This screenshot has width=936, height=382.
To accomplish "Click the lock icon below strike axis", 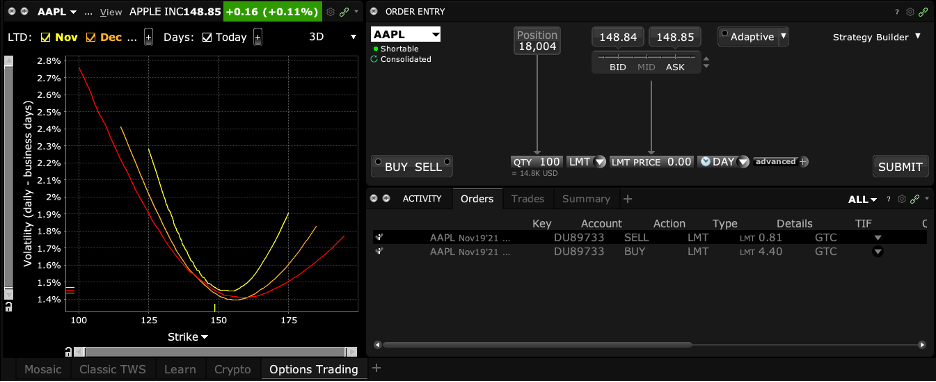I will click(x=69, y=351).
